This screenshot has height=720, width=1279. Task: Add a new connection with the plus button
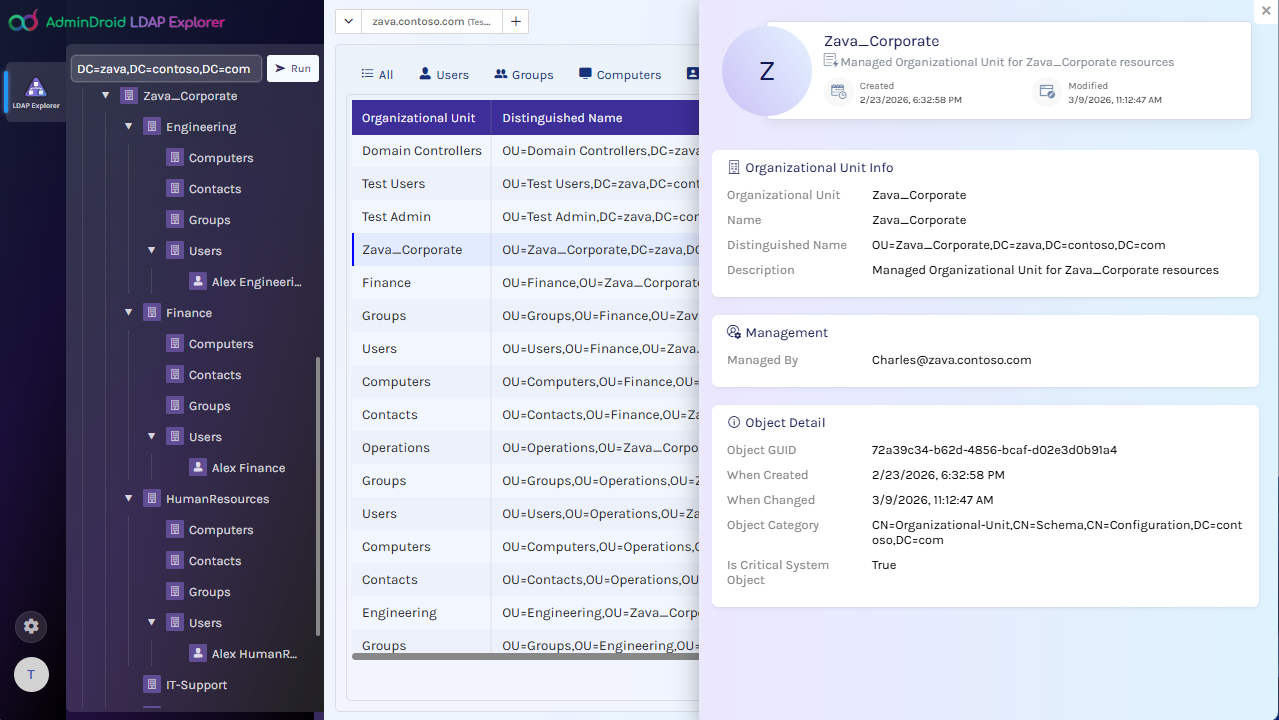coord(515,20)
